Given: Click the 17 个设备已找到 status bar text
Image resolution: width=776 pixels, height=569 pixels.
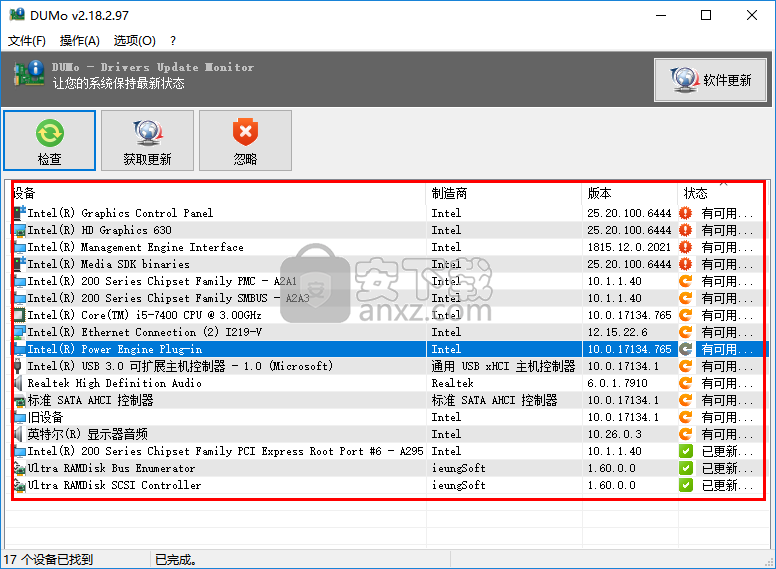Looking at the screenshot, I should tap(48, 560).
